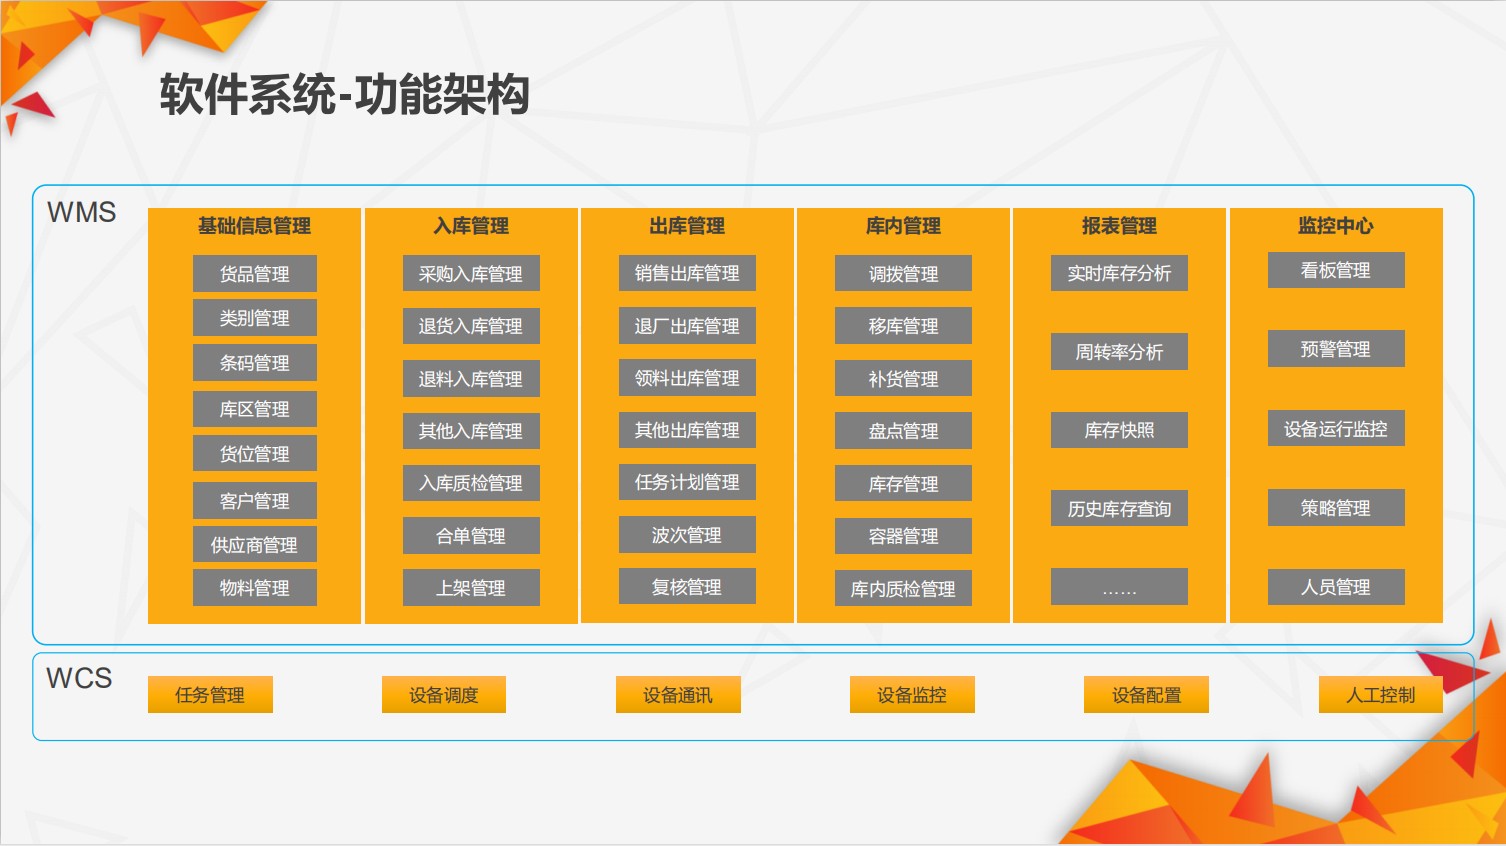Select the 其他入库管理 box

(471, 431)
